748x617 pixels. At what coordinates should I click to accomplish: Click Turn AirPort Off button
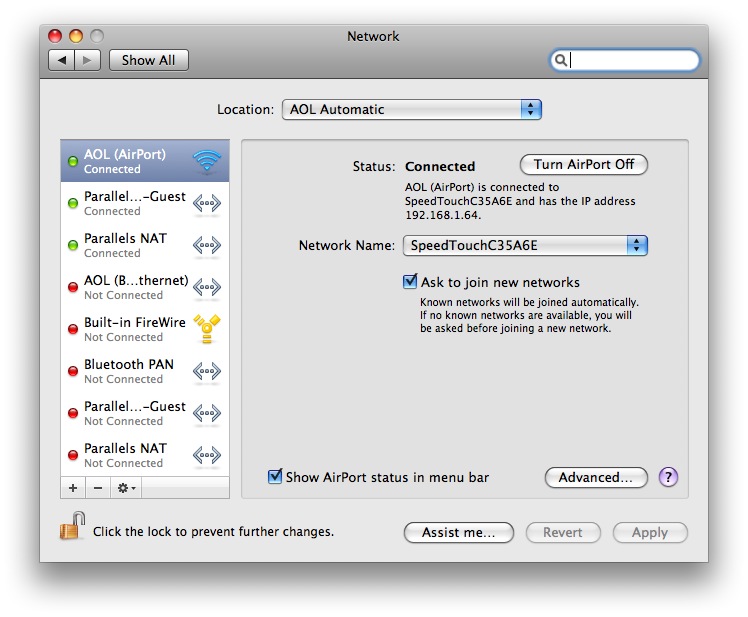point(583,165)
